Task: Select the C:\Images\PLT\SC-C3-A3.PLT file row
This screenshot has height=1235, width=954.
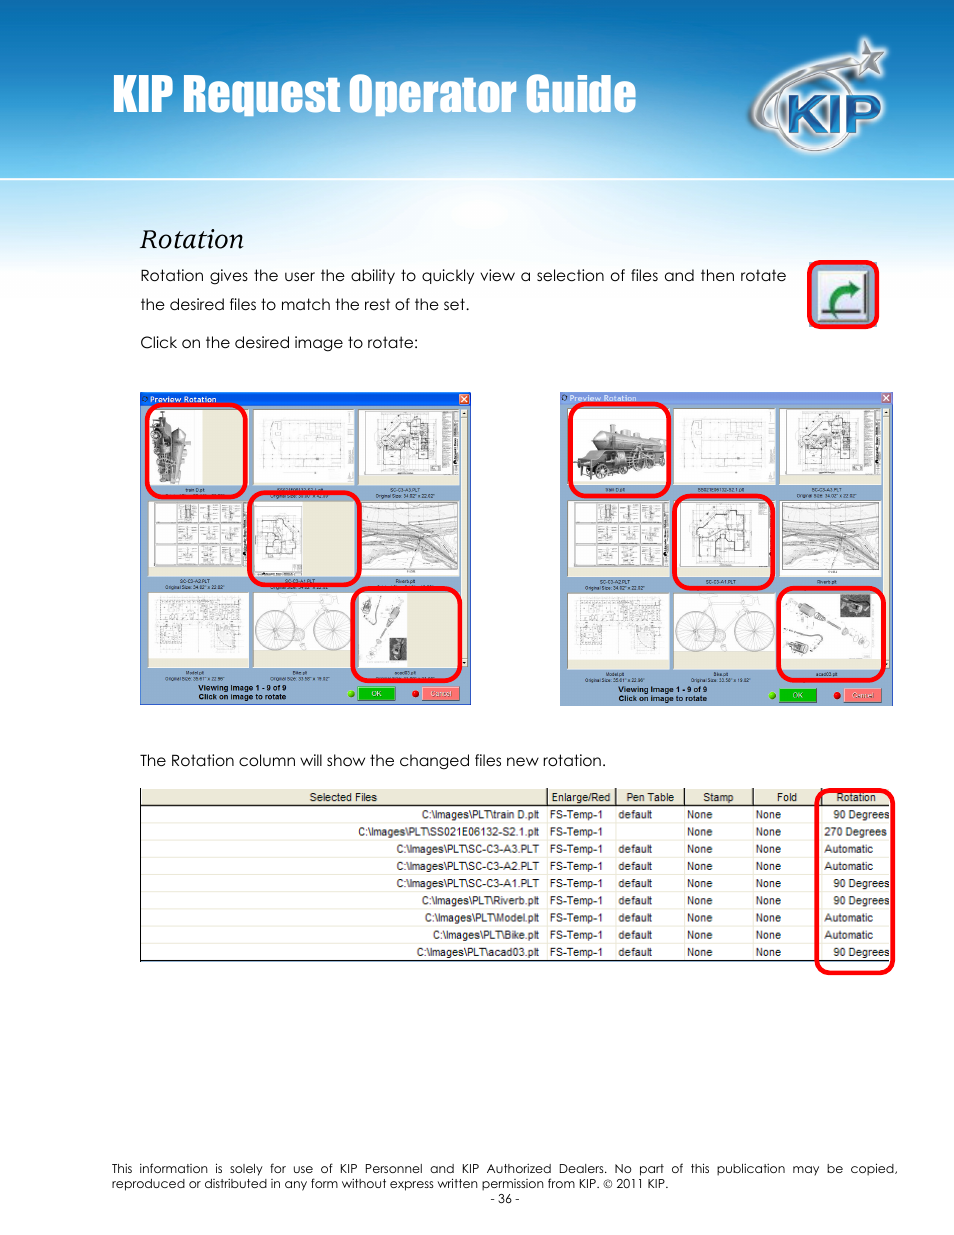Action: click(515, 849)
